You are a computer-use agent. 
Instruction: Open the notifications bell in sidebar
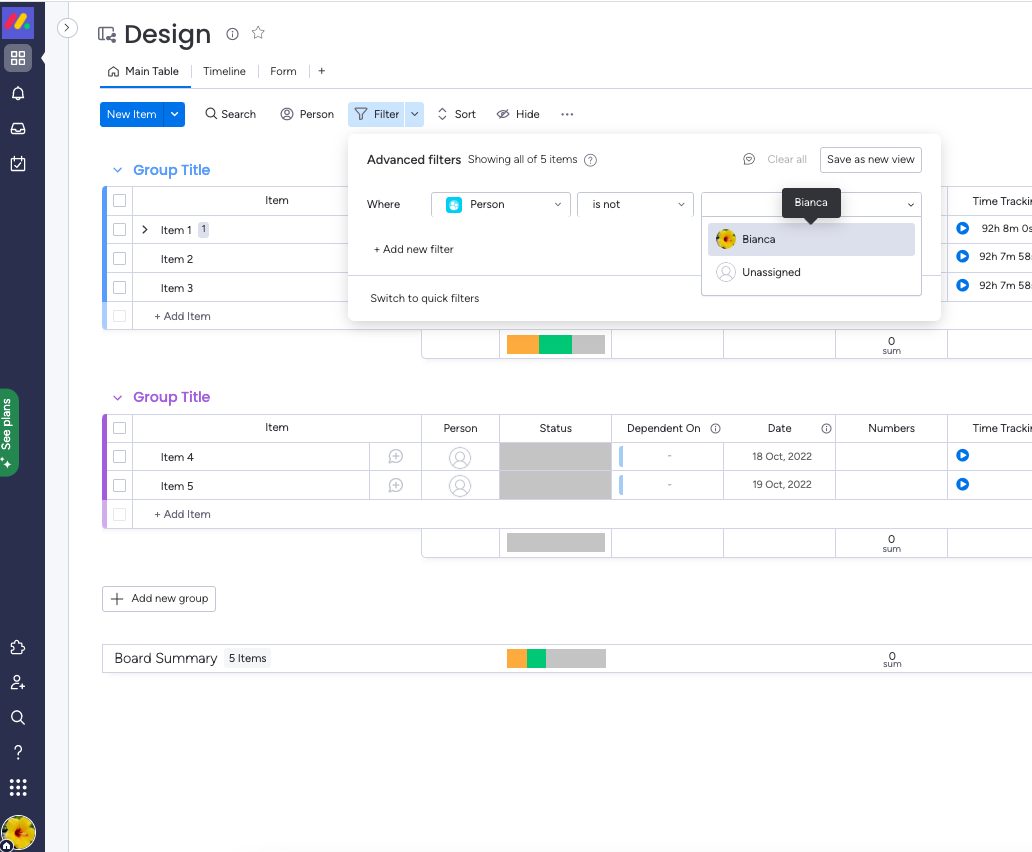pos(18,93)
